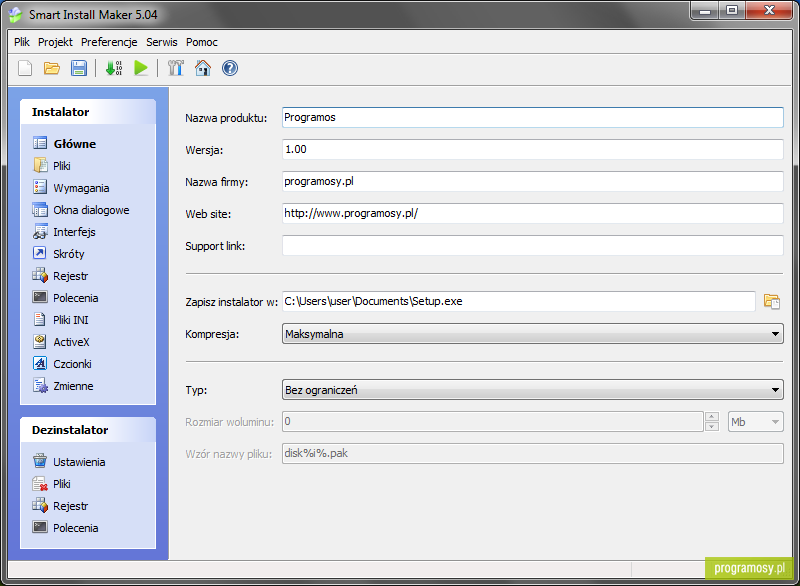Click the Open project folder icon
800x586 pixels.
click(x=52, y=68)
